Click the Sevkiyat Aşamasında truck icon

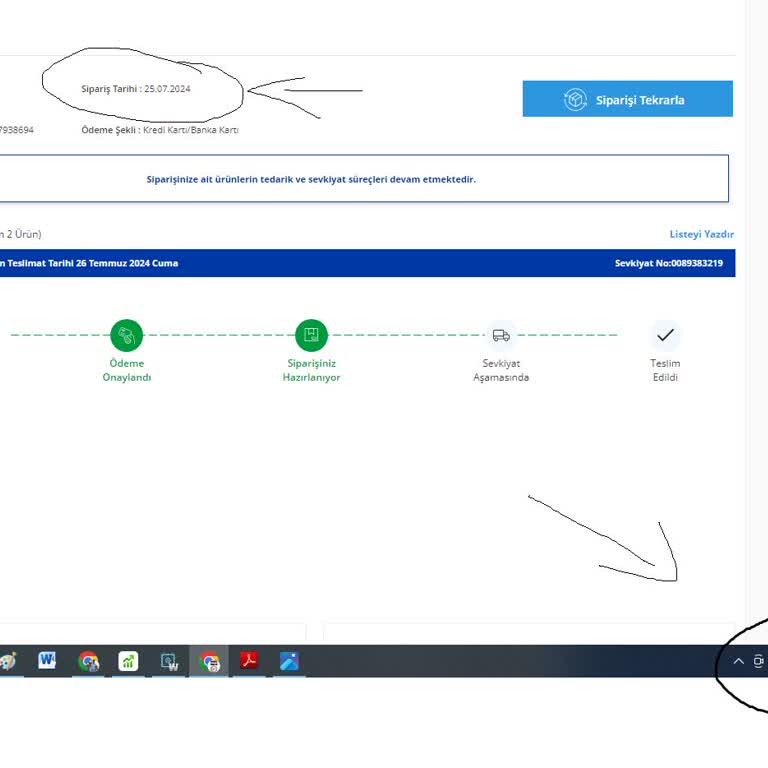pyautogui.click(x=501, y=336)
